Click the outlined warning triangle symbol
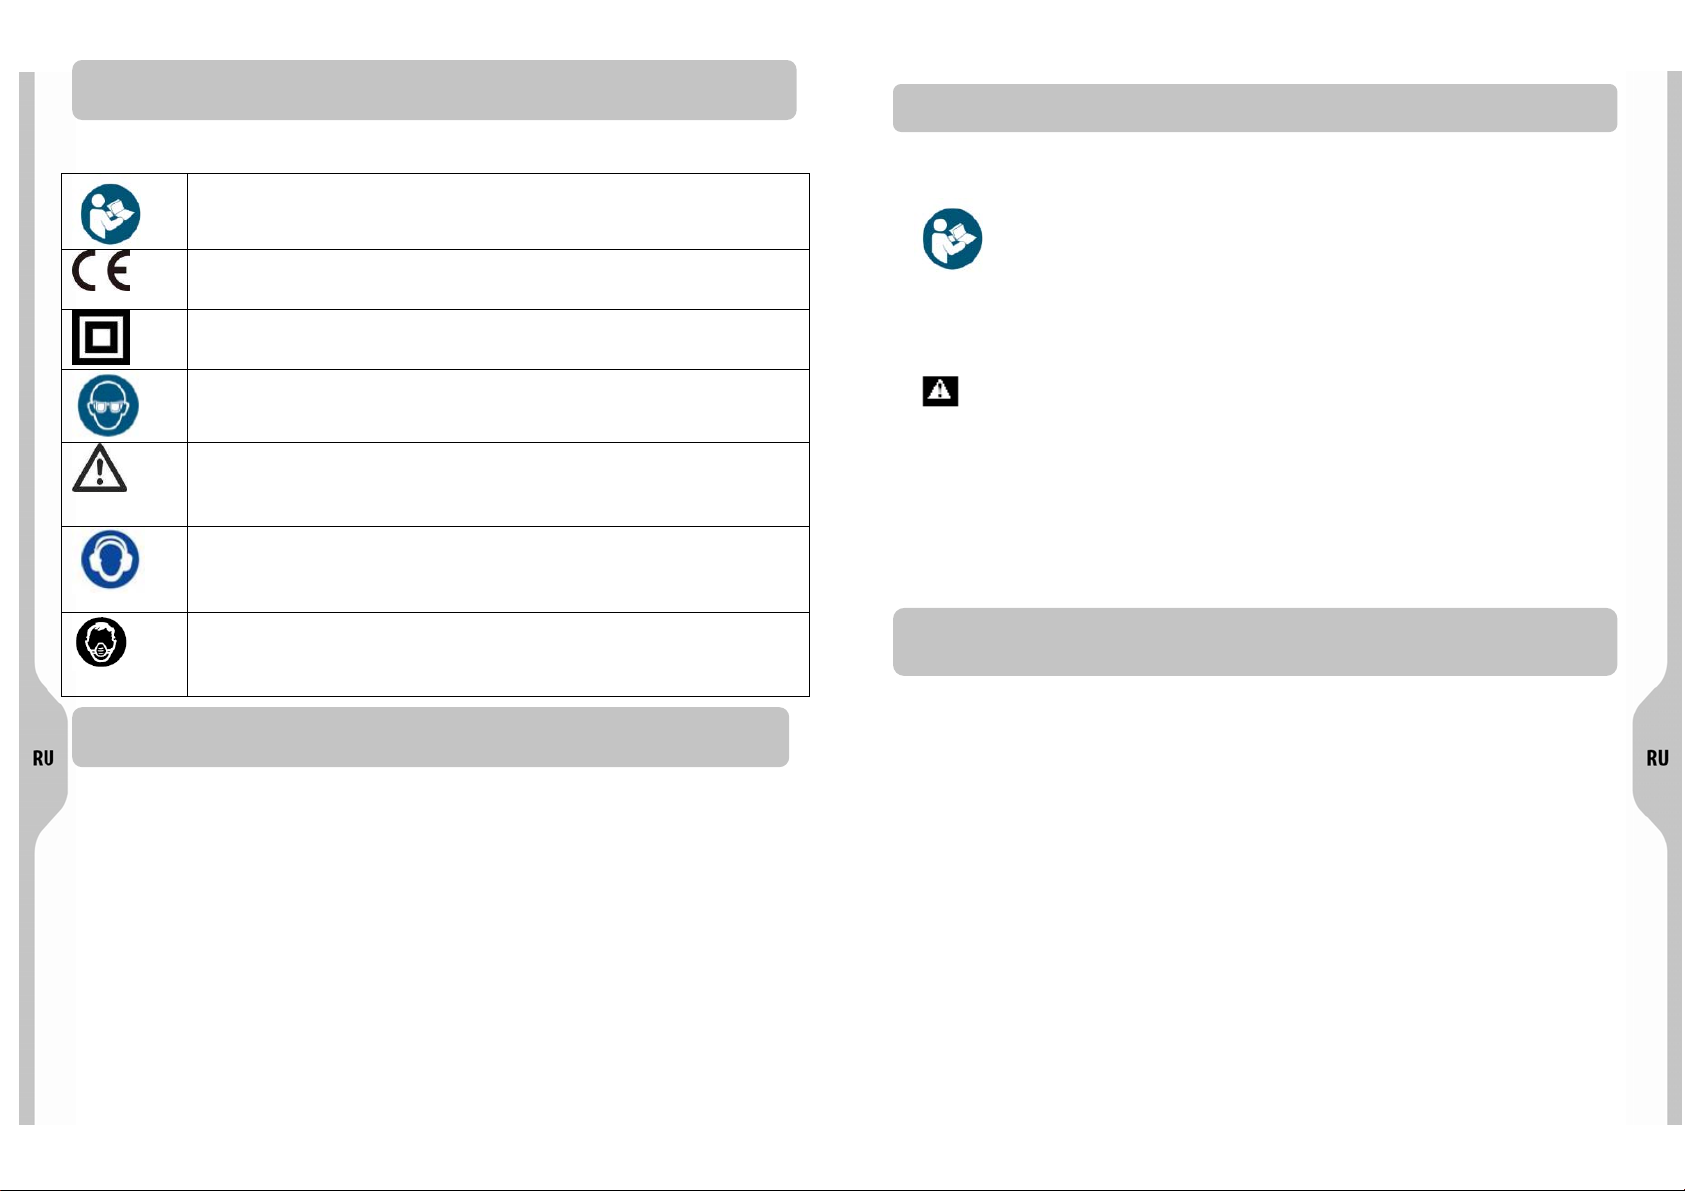 coord(99,468)
